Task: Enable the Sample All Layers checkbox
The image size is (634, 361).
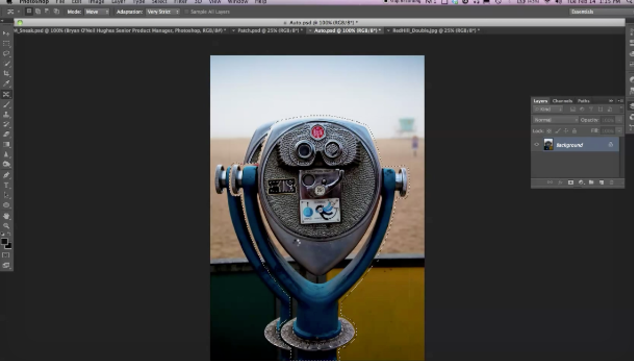Action: [187, 12]
